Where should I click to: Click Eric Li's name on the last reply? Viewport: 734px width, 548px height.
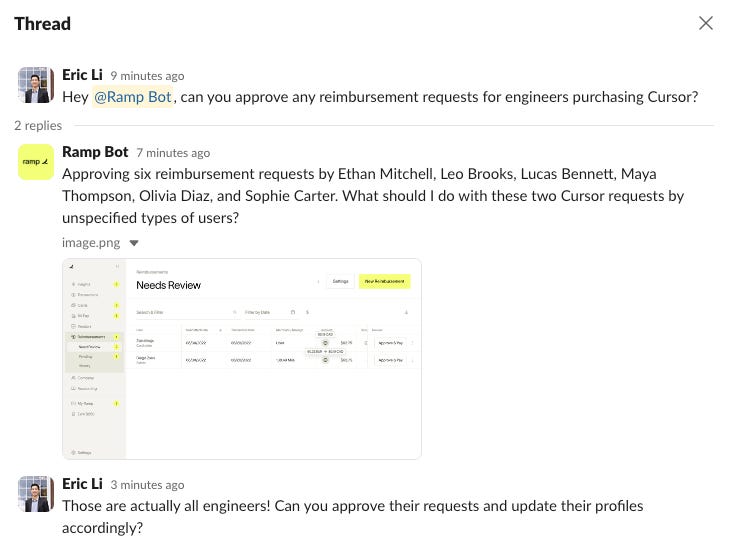coord(82,484)
